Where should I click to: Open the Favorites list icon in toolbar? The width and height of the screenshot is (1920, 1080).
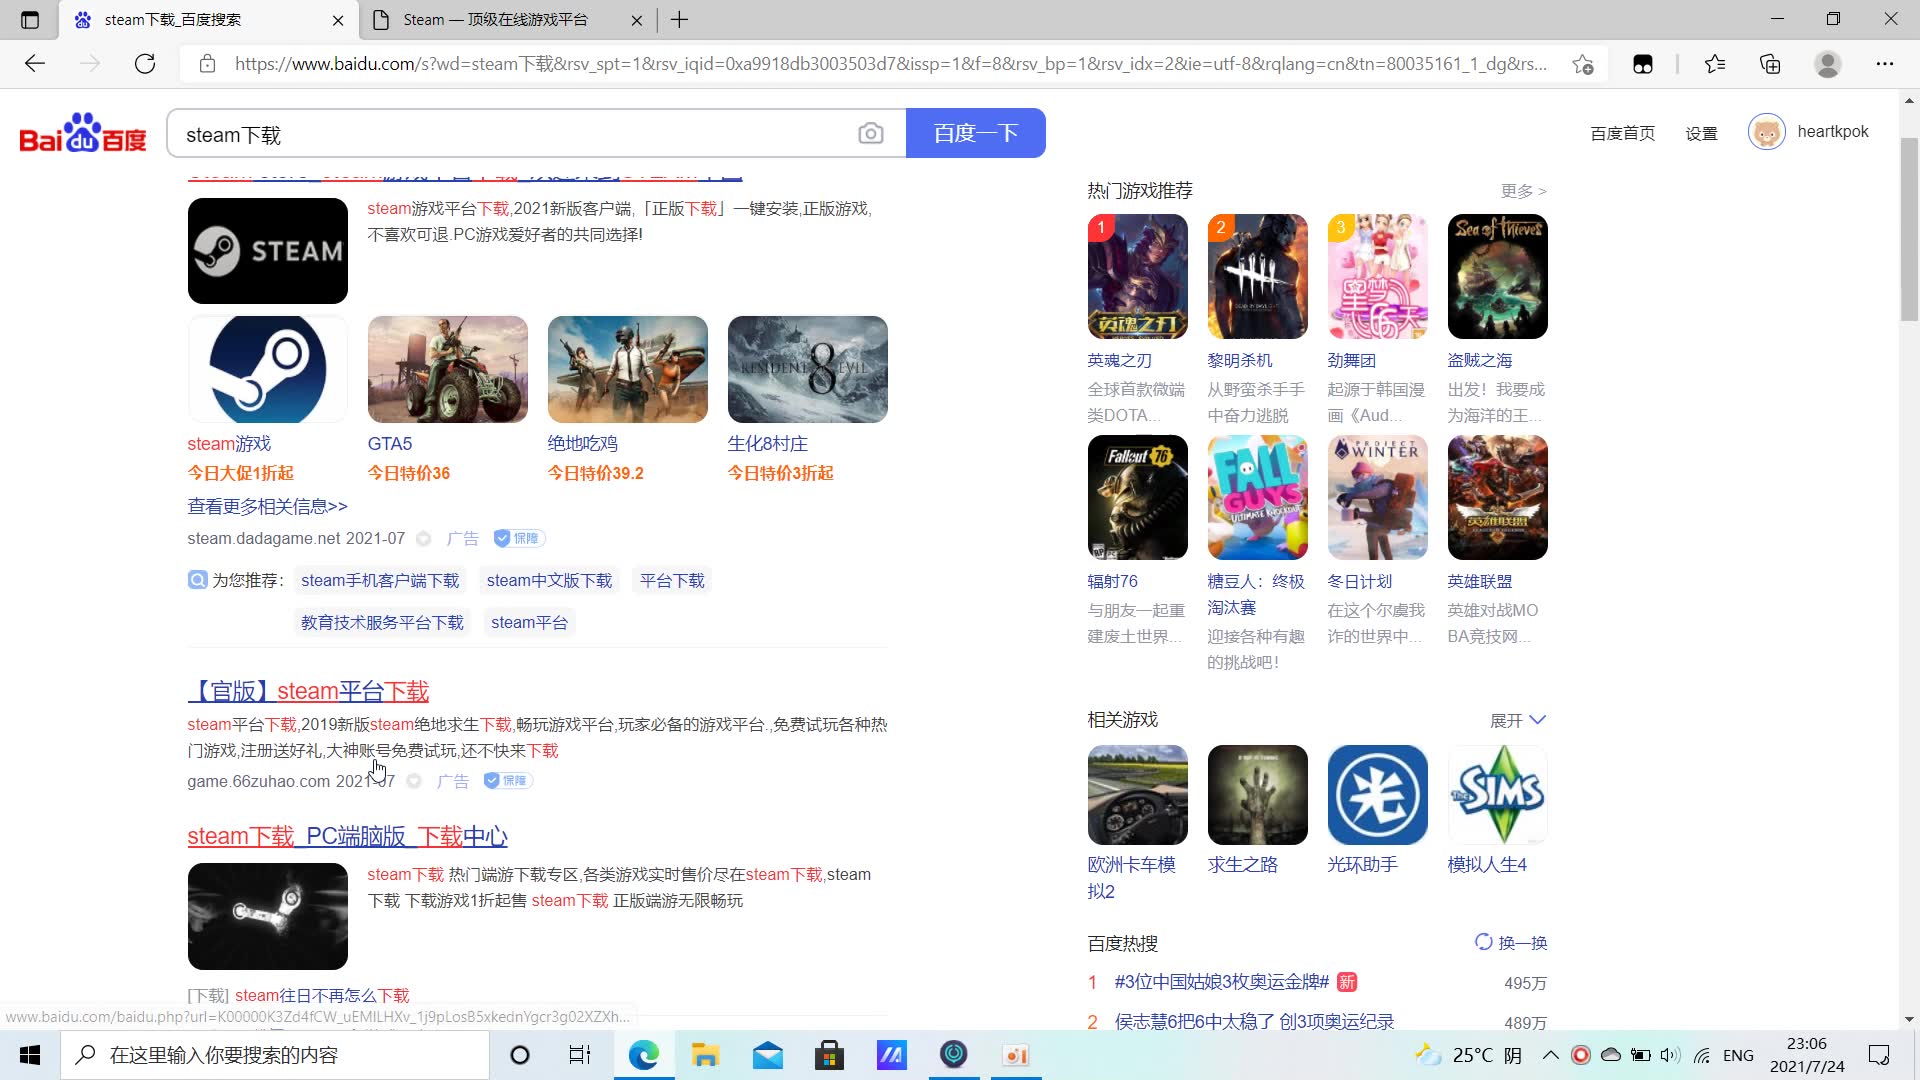coord(1715,64)
